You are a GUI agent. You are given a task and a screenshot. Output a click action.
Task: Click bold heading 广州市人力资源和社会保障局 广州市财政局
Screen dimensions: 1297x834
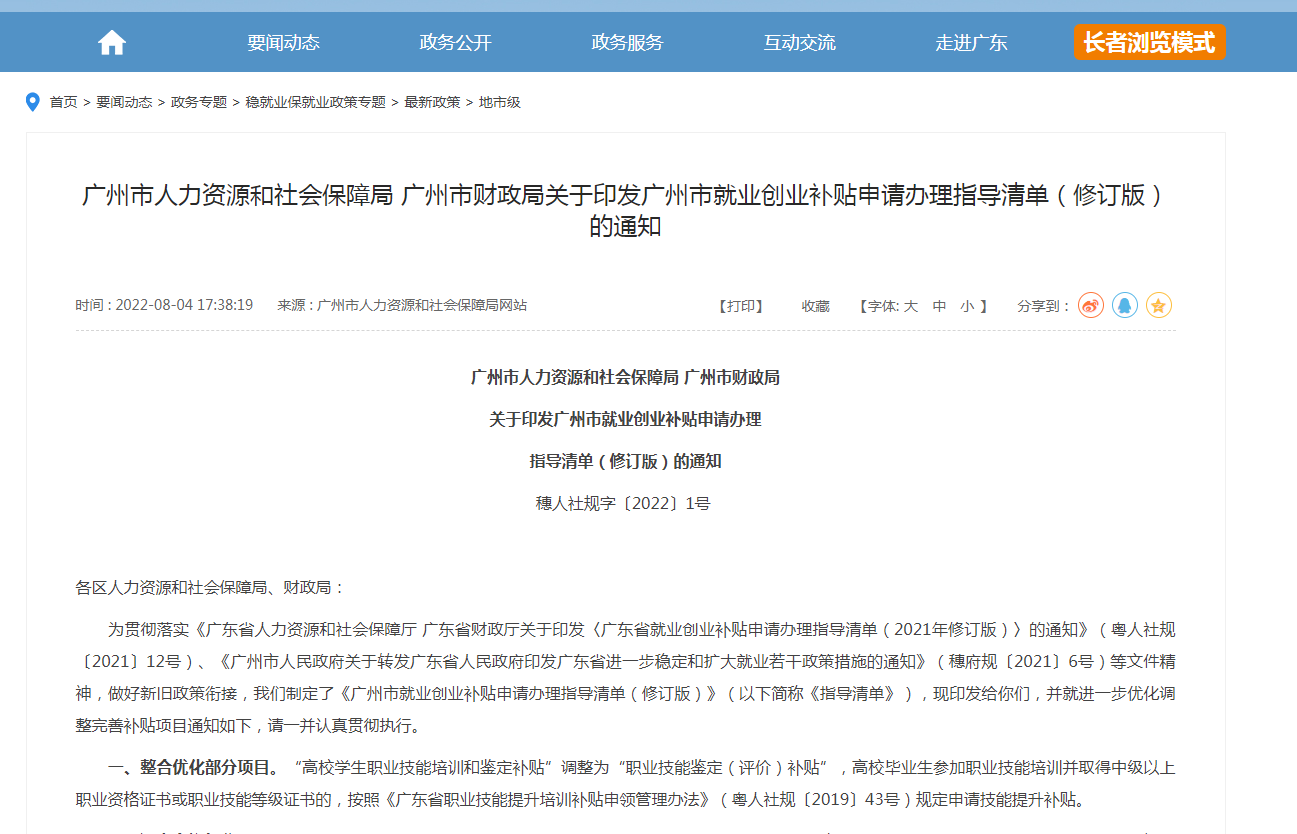pyautogui.click(x=625, y=378)
